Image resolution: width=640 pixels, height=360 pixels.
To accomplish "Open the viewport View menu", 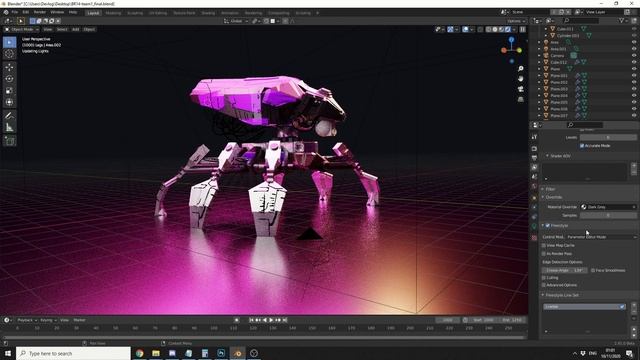I will click(48, 29).
